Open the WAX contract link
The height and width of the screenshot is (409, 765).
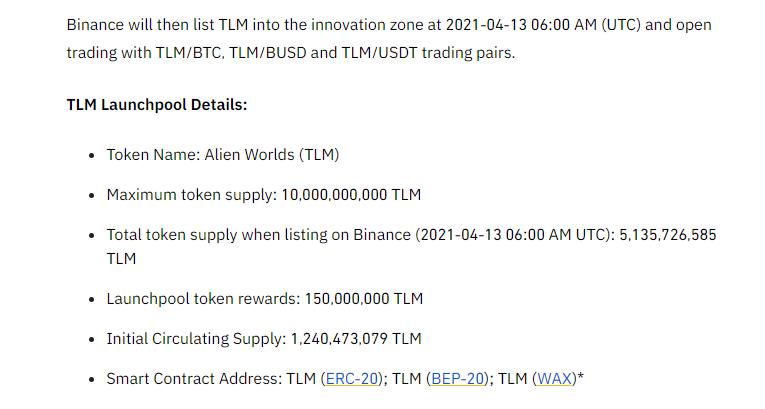point(554,379)
